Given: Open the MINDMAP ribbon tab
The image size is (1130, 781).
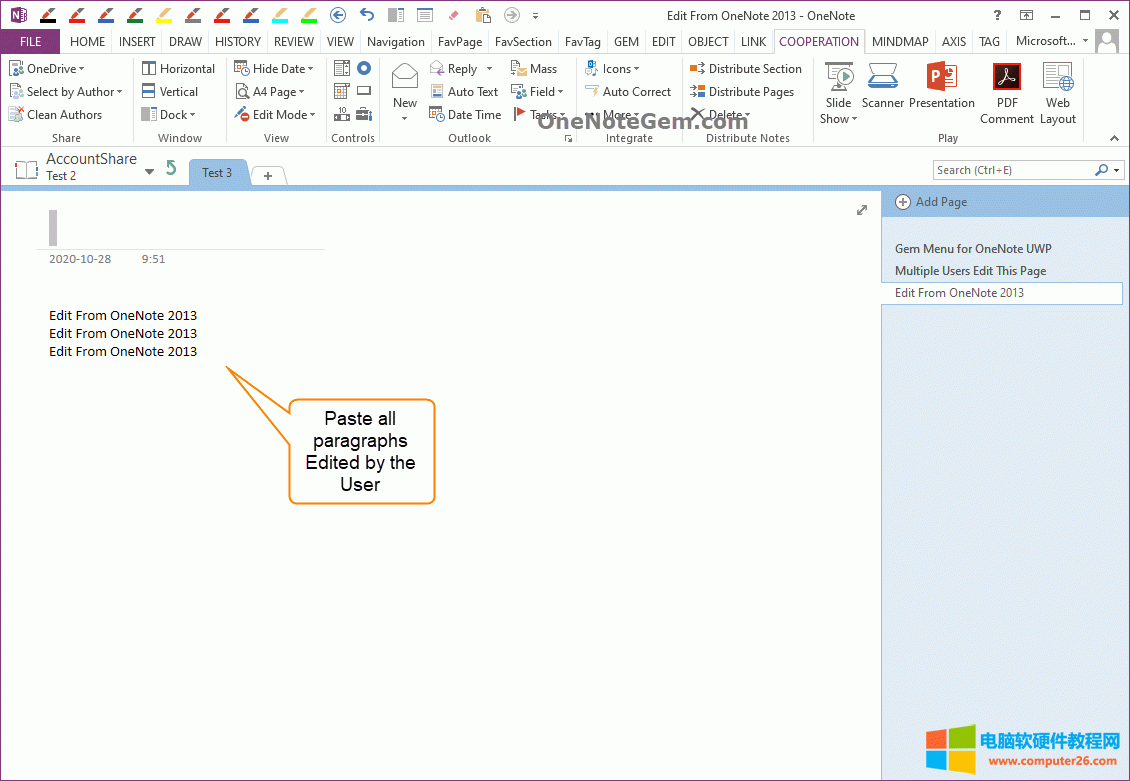Looking at the screenshot, I should tap(899, 42).
